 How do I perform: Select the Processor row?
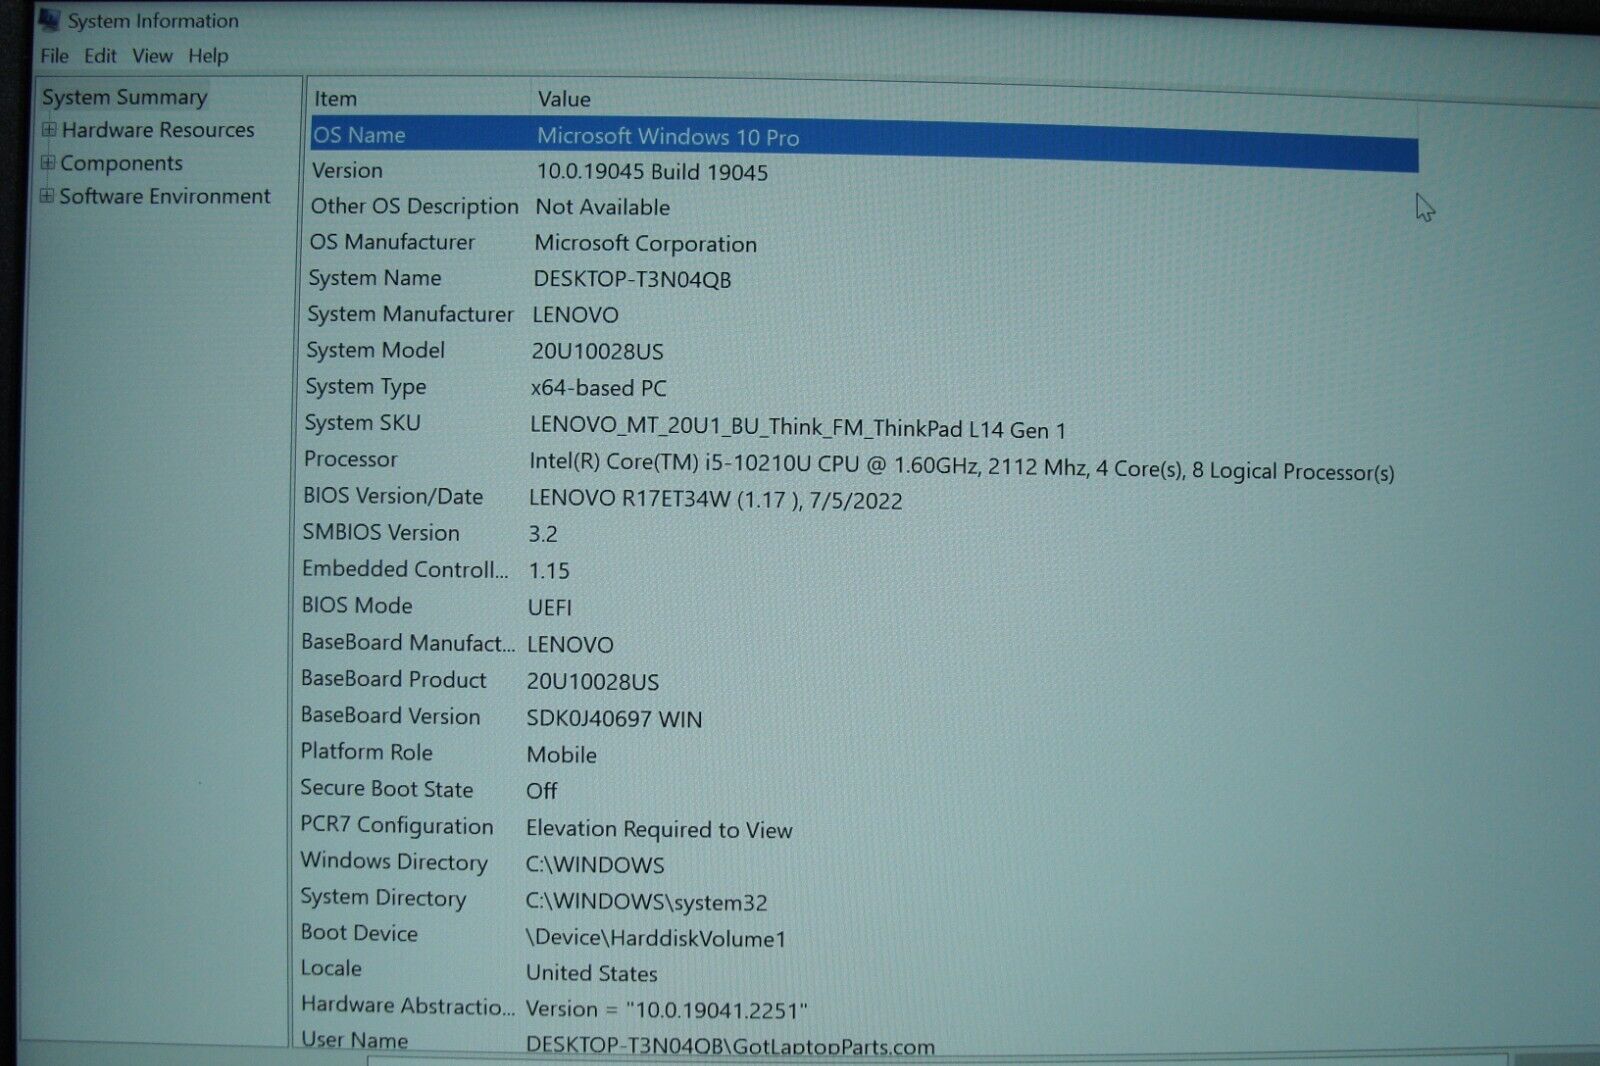[x=351, y=459]
